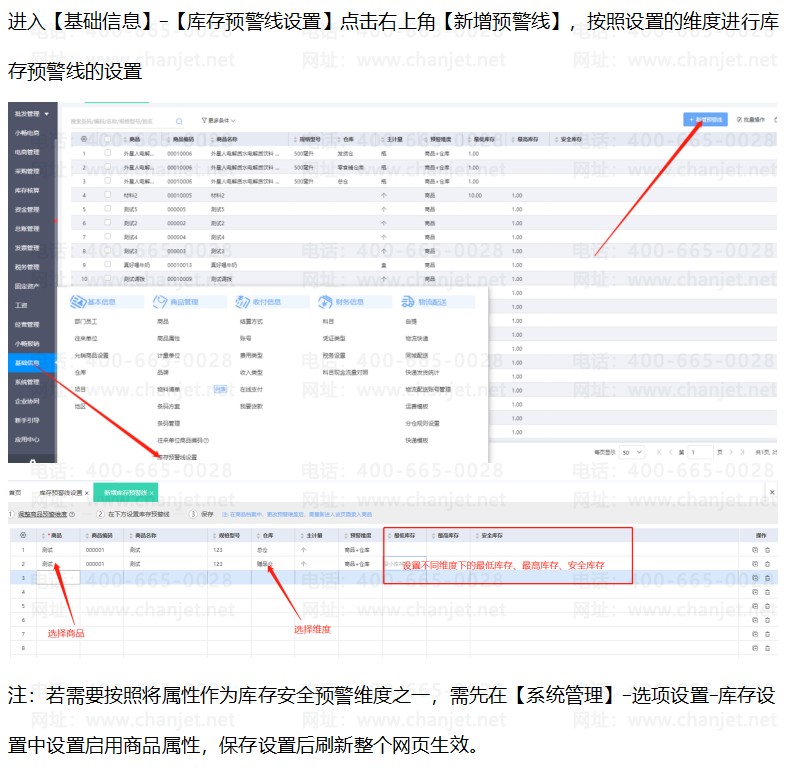The width and height of the screenshot is (795, 778).
Task: Click the empty 商品 cell in lower row 3
Action: tap(58, 578)
